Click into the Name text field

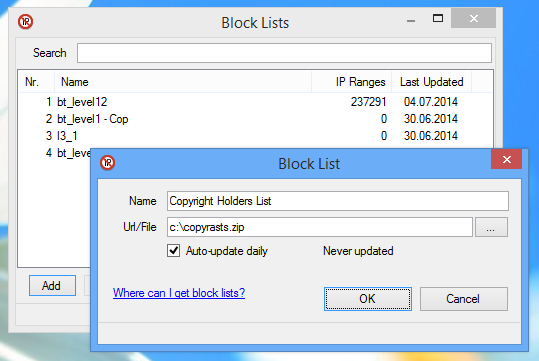click(x=338, y=201)
